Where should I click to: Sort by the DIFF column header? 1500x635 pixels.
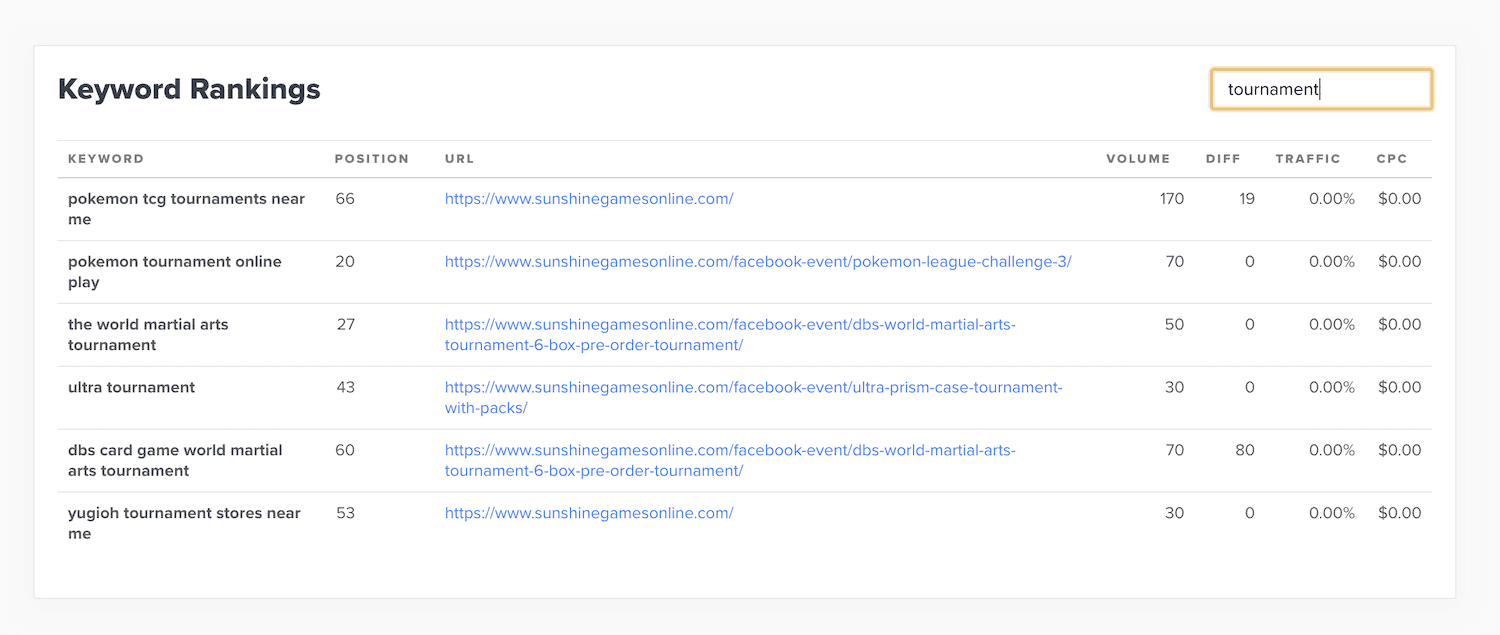coord(1223,158)
